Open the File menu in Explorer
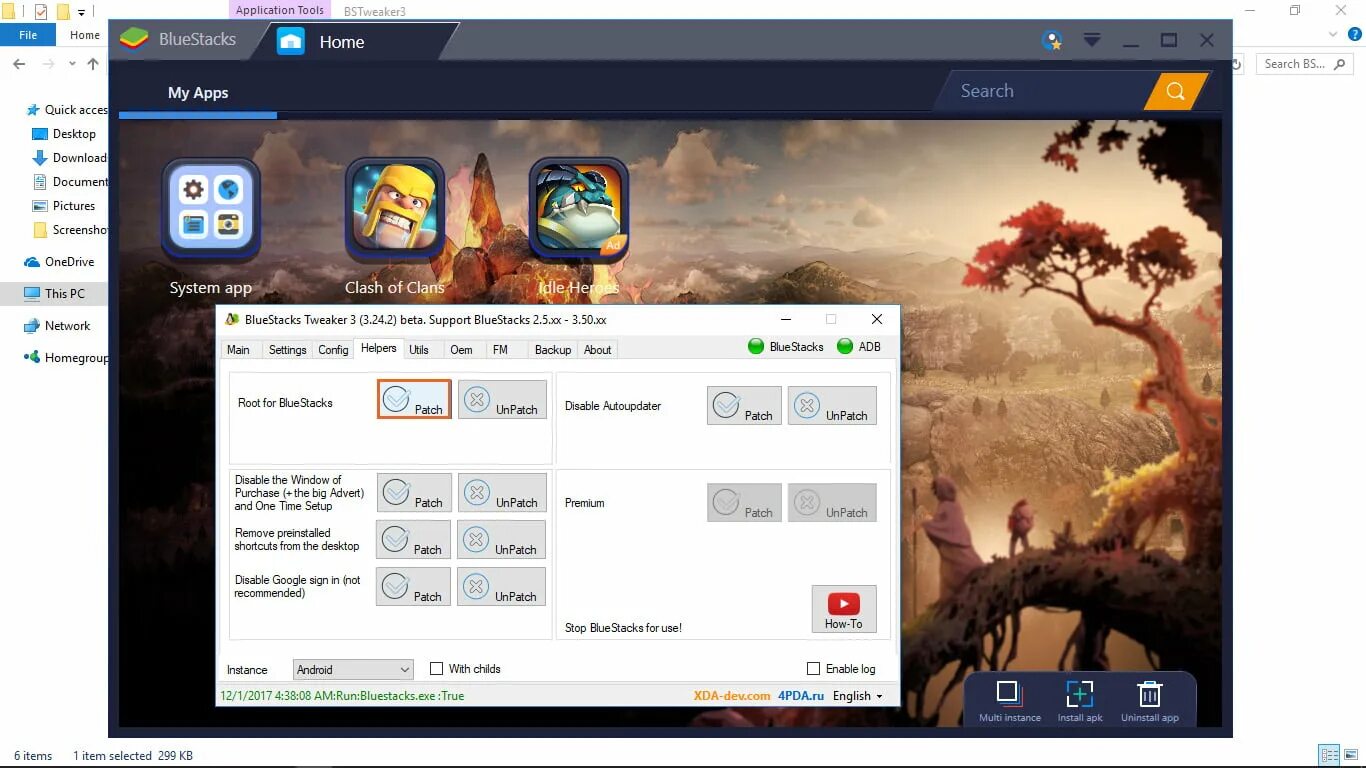This screenshot has width=1366, height=768. [x=28, y=35]
